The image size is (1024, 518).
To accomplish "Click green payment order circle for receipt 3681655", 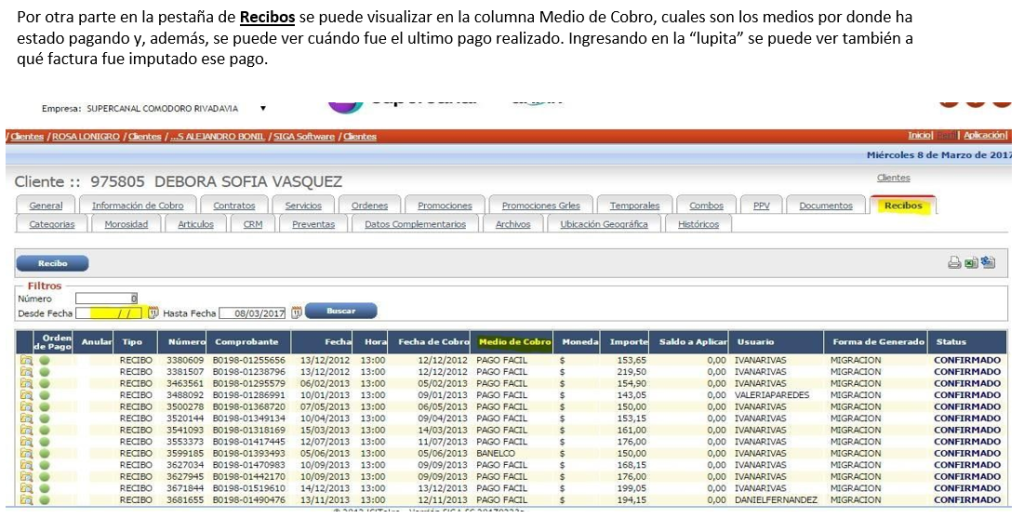I will 44,500.
